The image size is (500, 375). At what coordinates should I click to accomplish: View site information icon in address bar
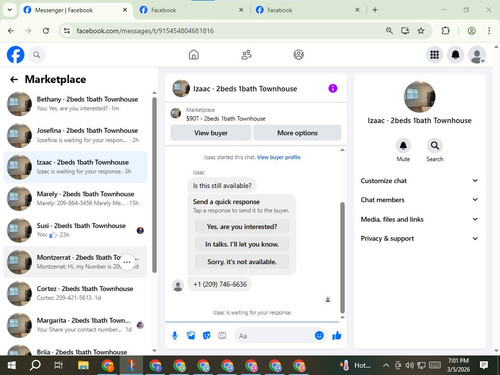click(67, 31)
